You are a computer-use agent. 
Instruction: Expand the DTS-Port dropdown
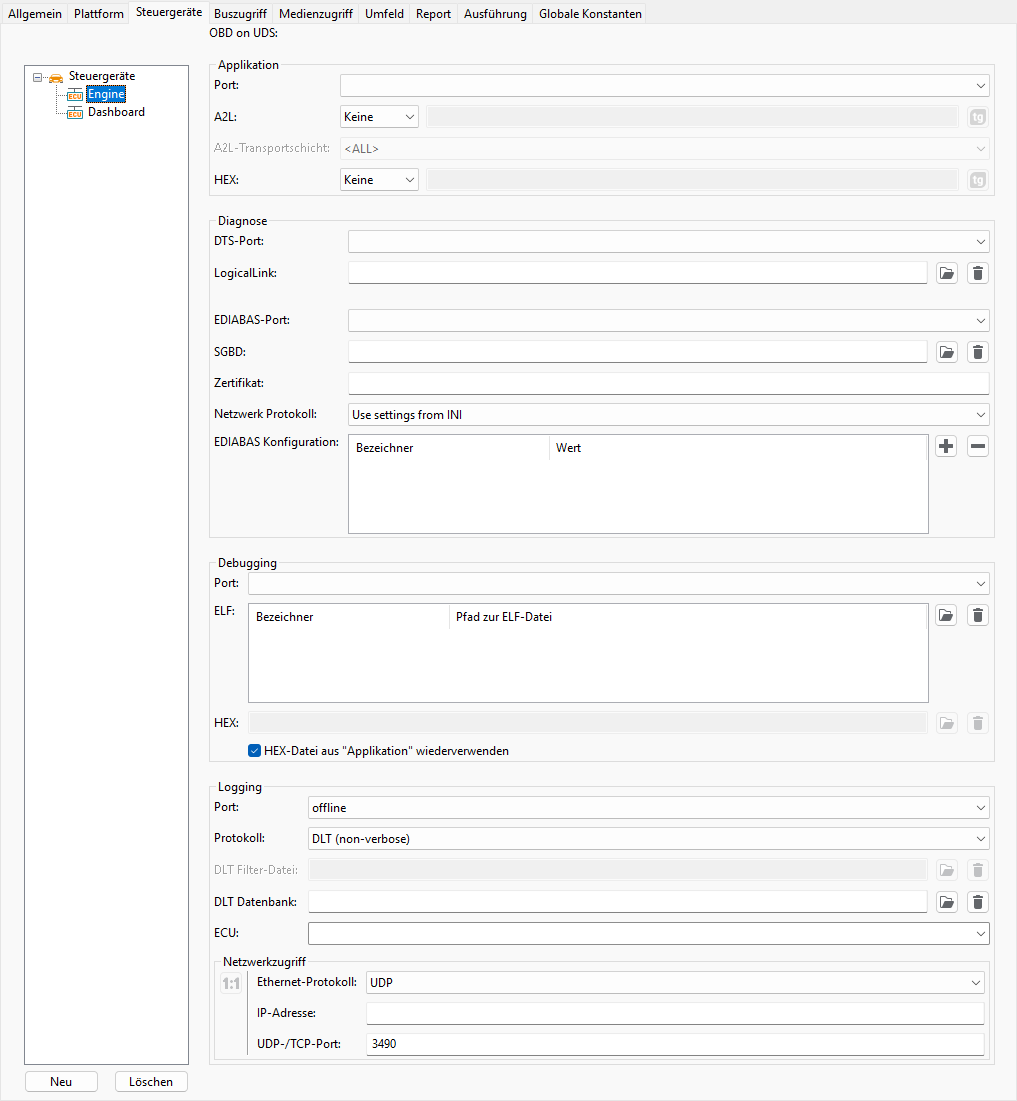pos(669,242)
